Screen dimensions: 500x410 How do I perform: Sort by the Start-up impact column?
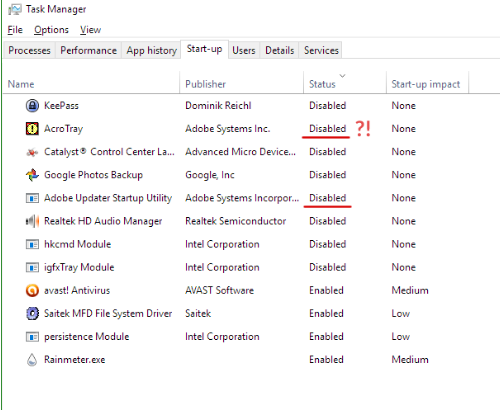pos(427,84)
